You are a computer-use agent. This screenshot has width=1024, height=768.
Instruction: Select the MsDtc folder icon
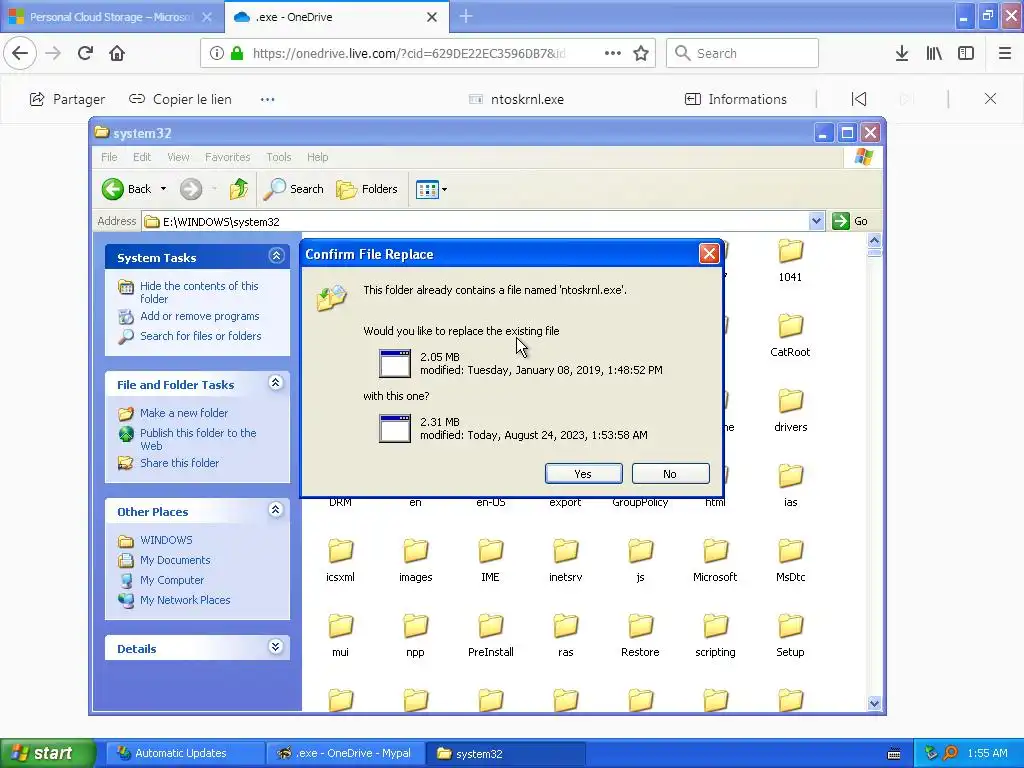point(790,551)
